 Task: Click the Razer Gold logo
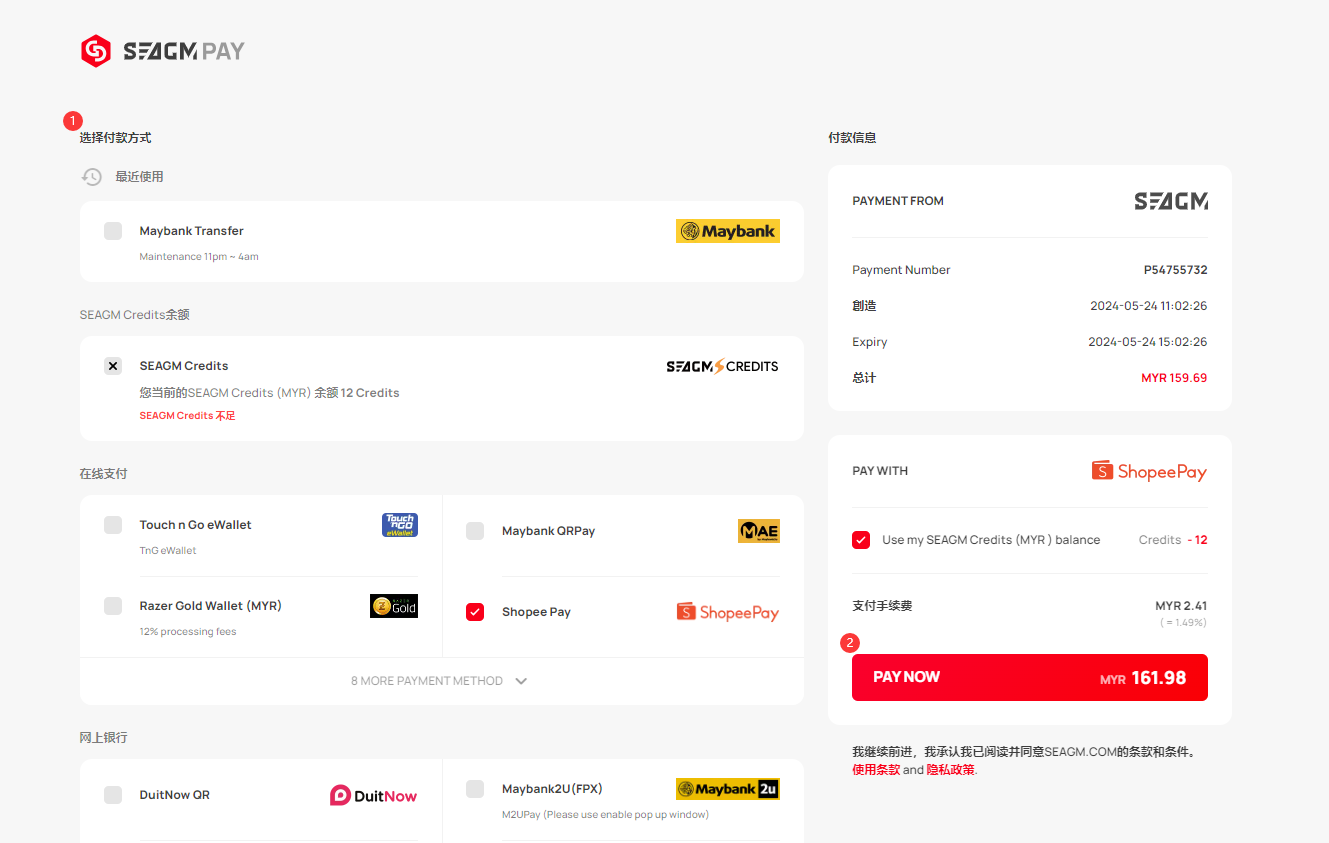(394, 606)
